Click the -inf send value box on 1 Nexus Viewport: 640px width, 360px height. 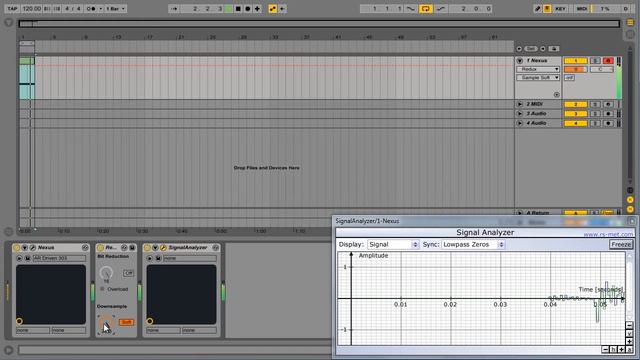click(x=569, y=78)
